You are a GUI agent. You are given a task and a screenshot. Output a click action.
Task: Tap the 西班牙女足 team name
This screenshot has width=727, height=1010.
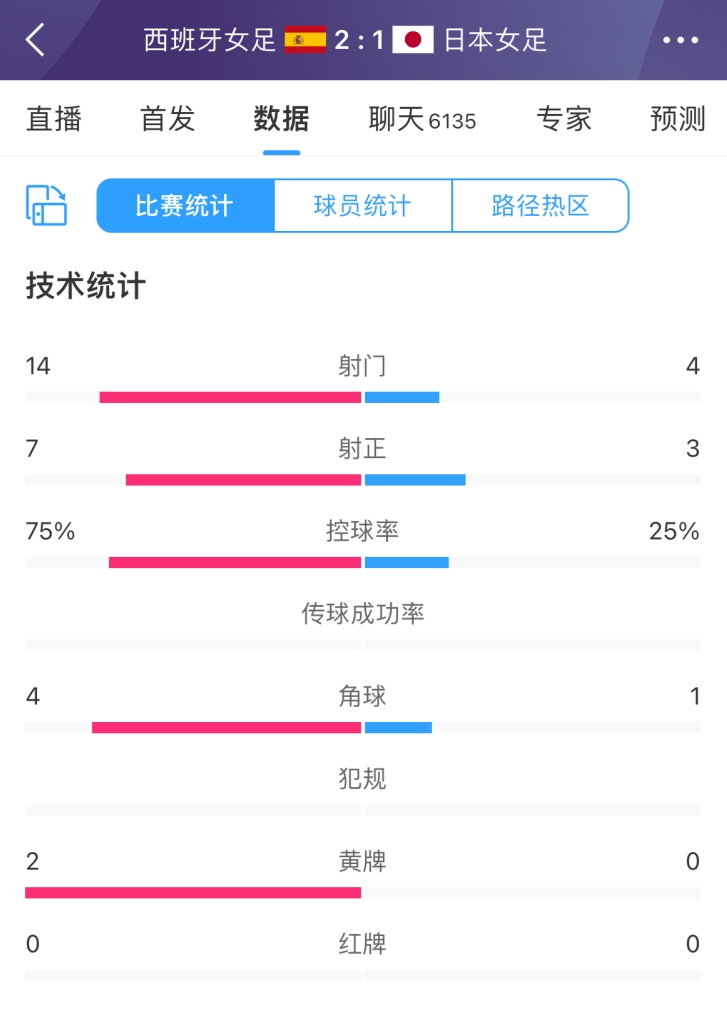tap(209, 40)
